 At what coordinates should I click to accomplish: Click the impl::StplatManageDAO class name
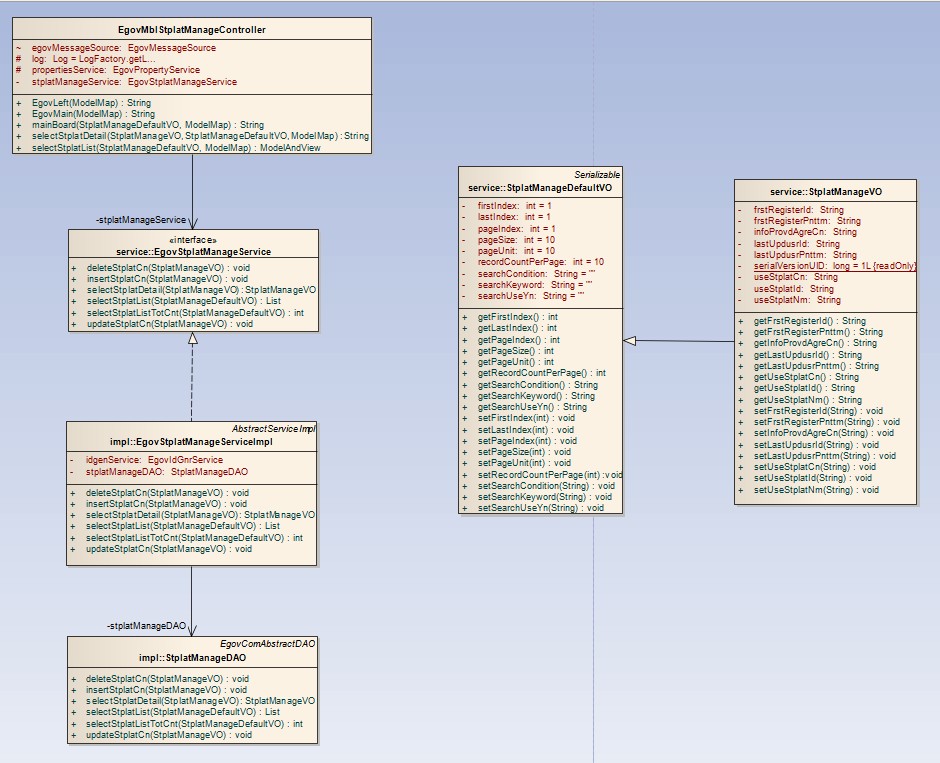[x=192, y=658]
